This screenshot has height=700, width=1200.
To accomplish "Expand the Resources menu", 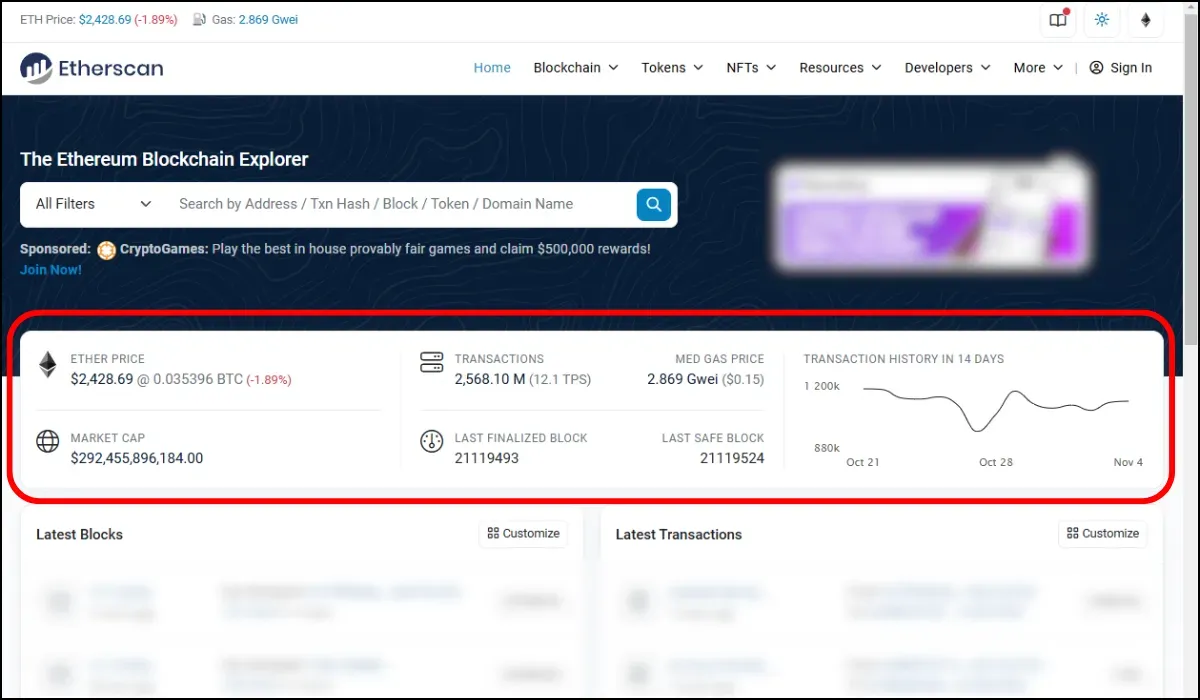I will point(840,68).
